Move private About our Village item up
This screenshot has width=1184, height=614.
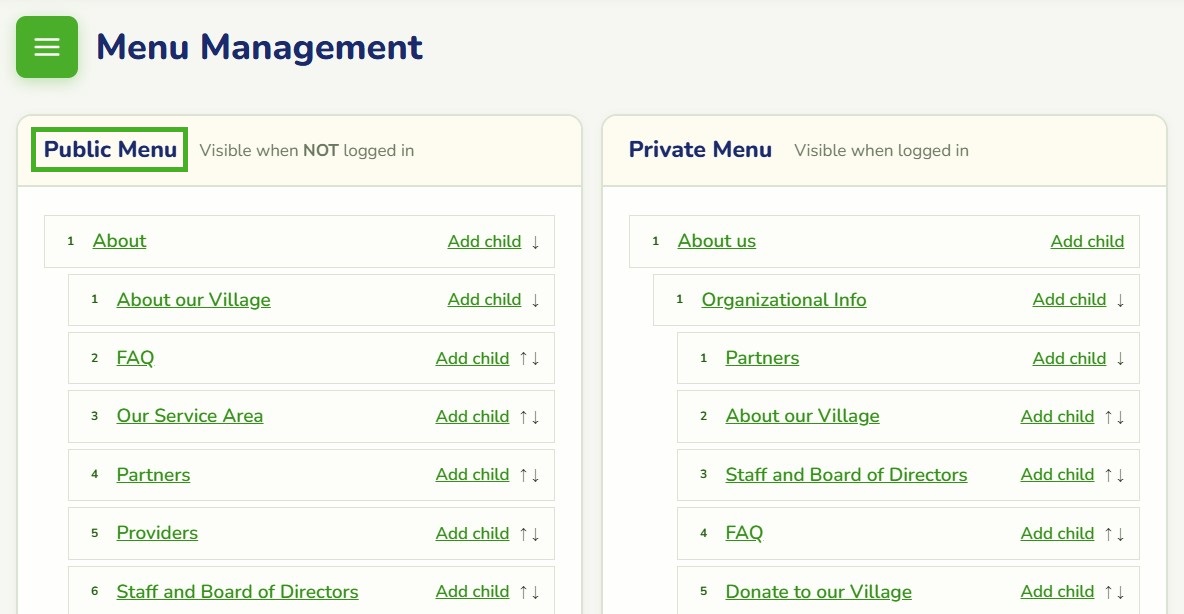(x=1108, y=417)
